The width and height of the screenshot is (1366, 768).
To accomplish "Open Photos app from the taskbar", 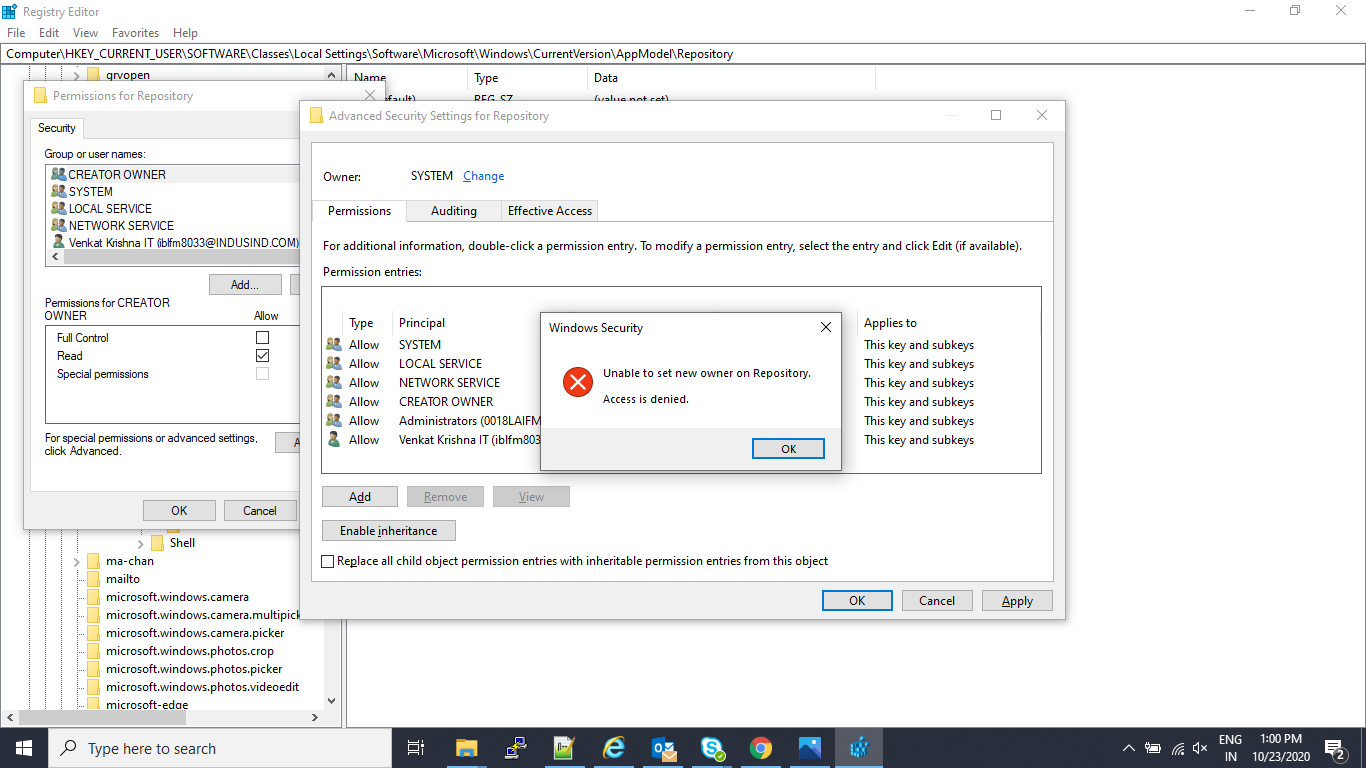I will 810,748.
